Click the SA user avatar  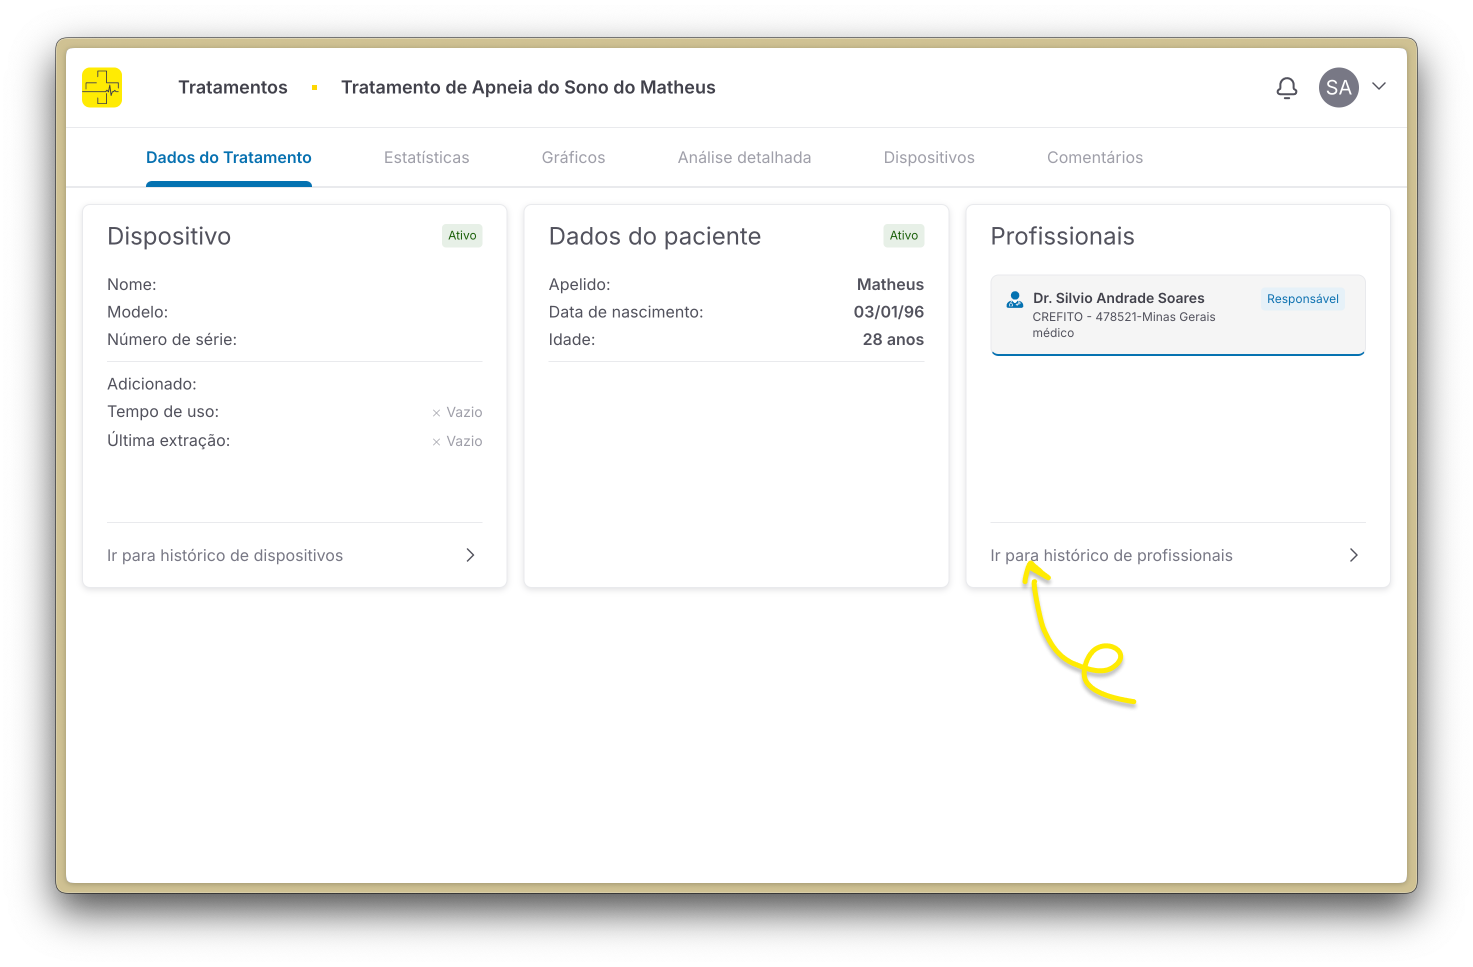click(x=1338, y=88)
